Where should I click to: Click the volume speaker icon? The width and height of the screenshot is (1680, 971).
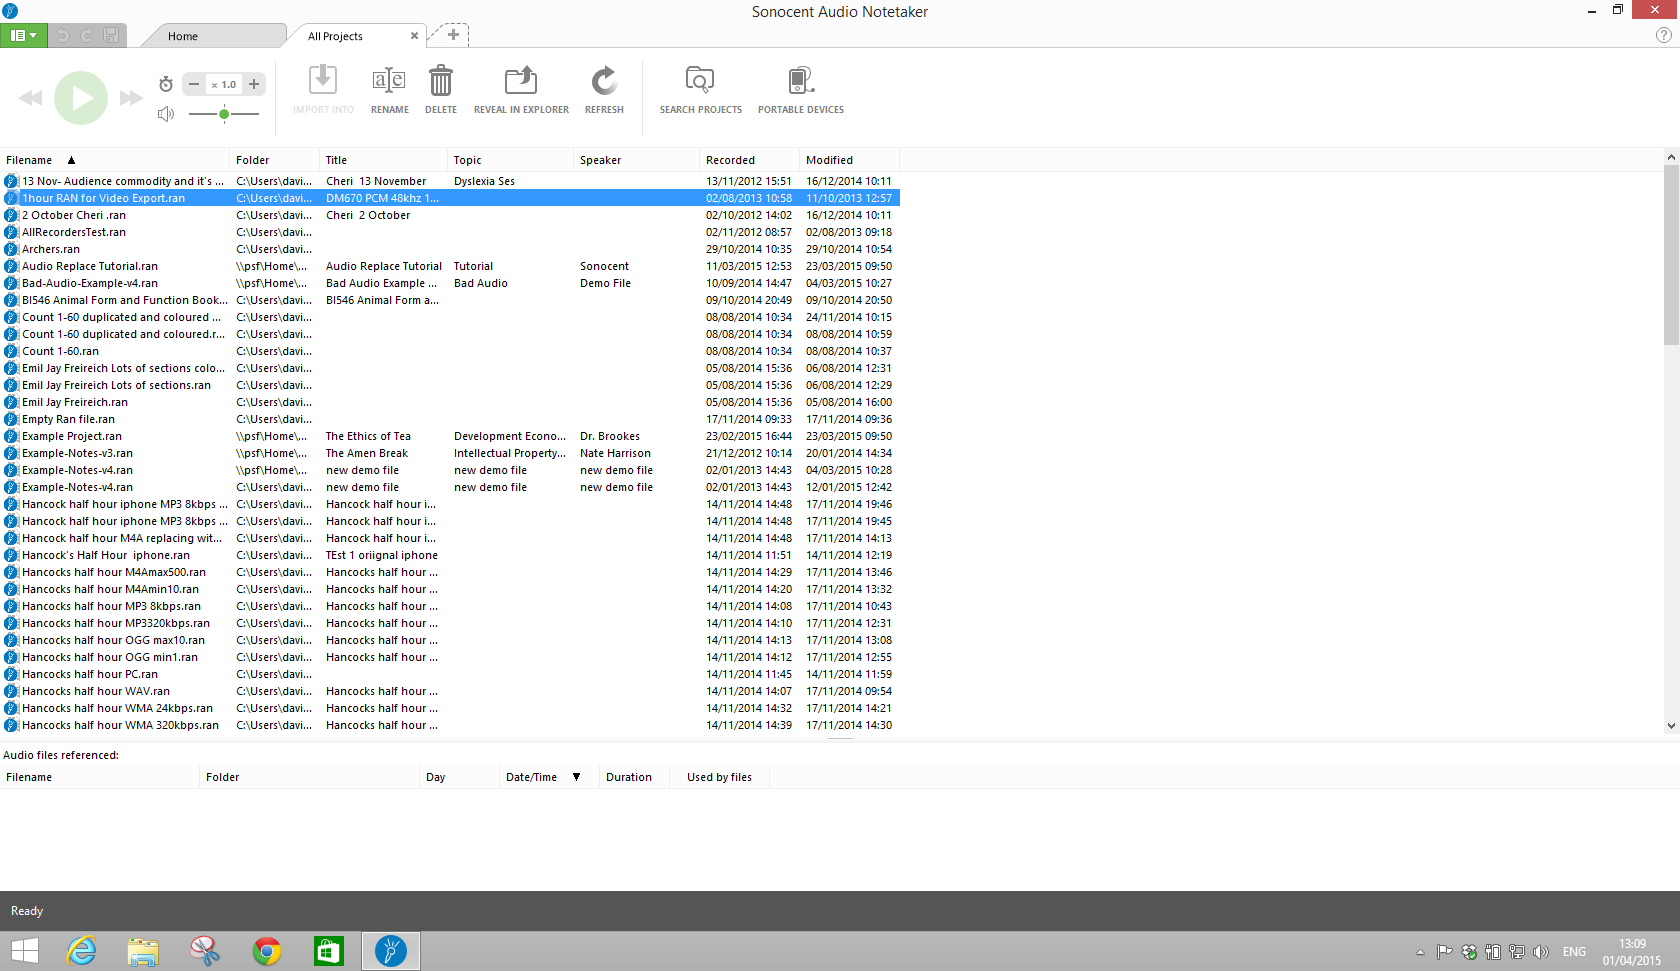click(x=166, y=114)
